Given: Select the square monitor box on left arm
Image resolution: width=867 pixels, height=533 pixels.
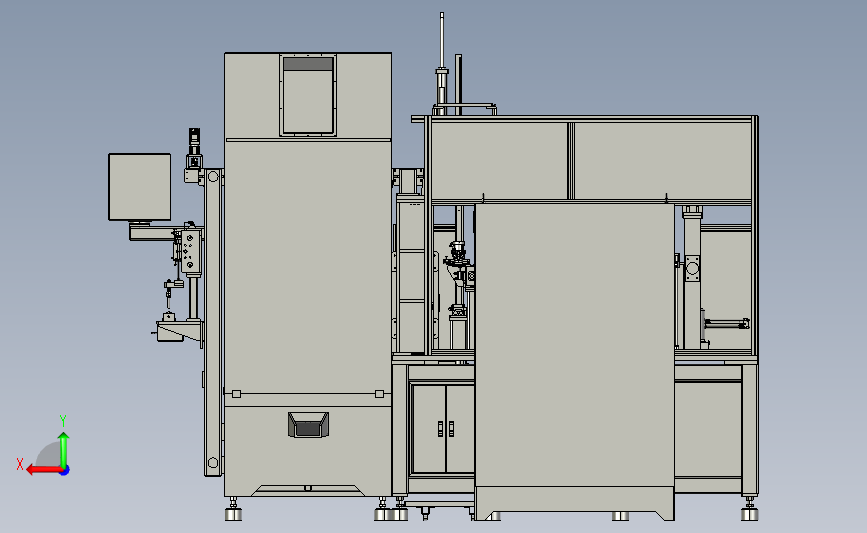Looking at the screenshot, I should (139, 187).
